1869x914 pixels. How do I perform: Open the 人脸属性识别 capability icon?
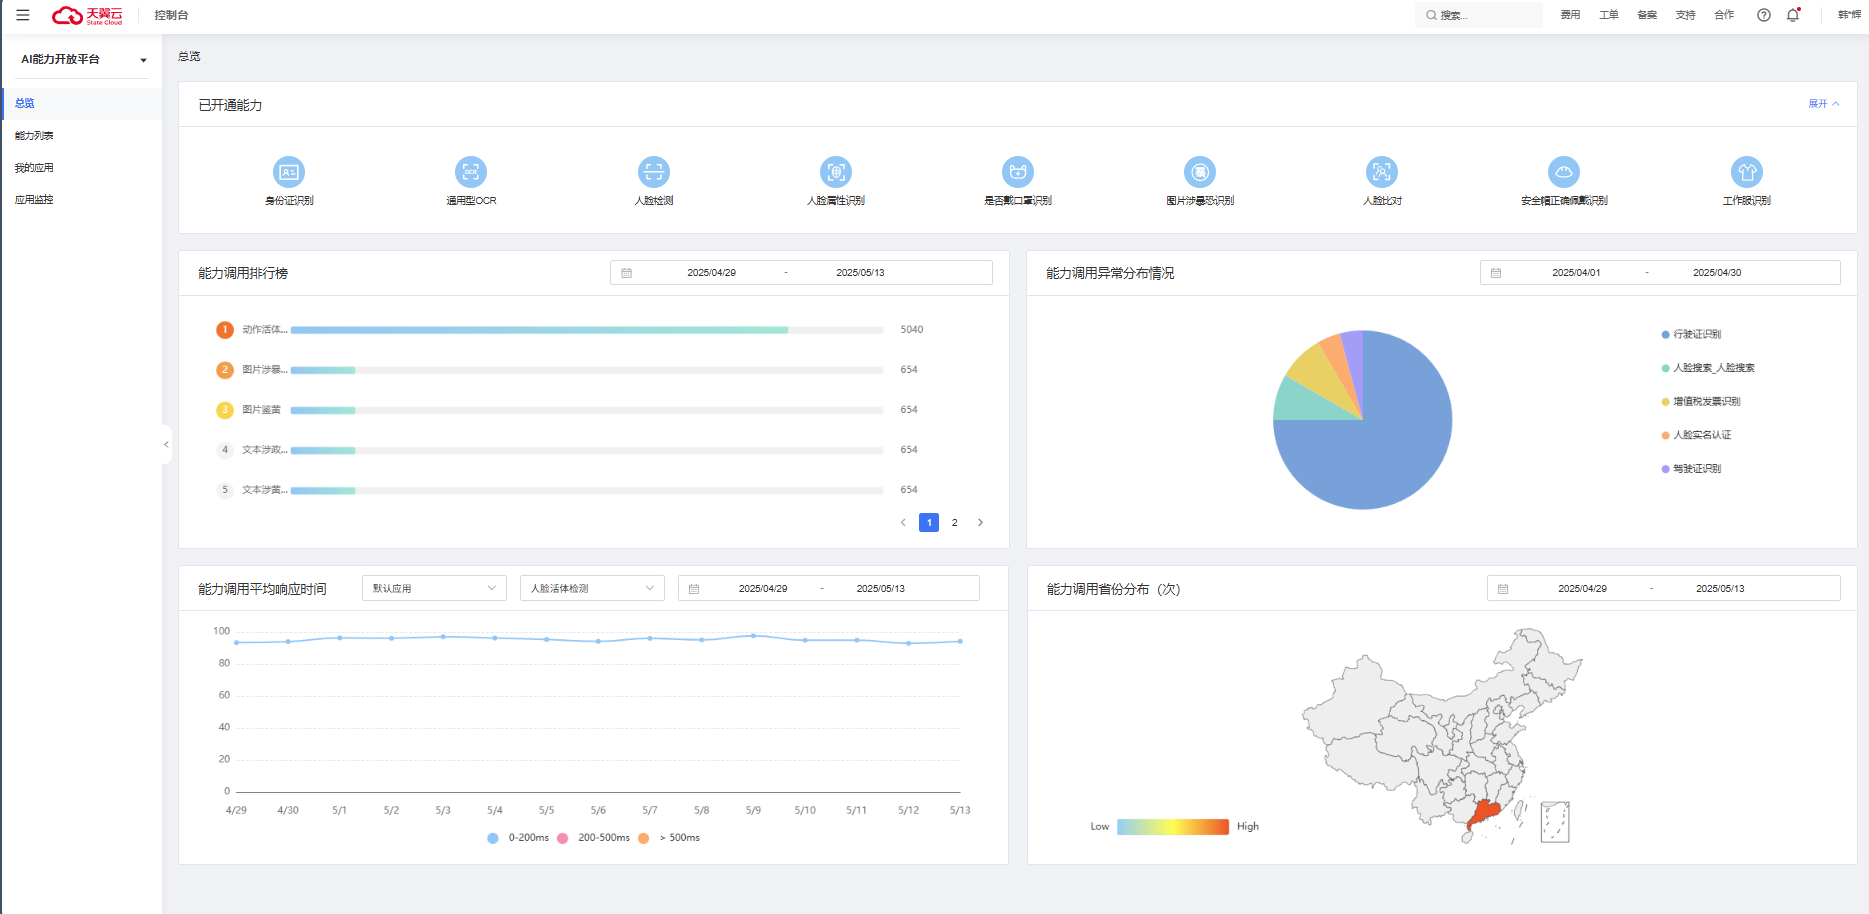[836, 172]
